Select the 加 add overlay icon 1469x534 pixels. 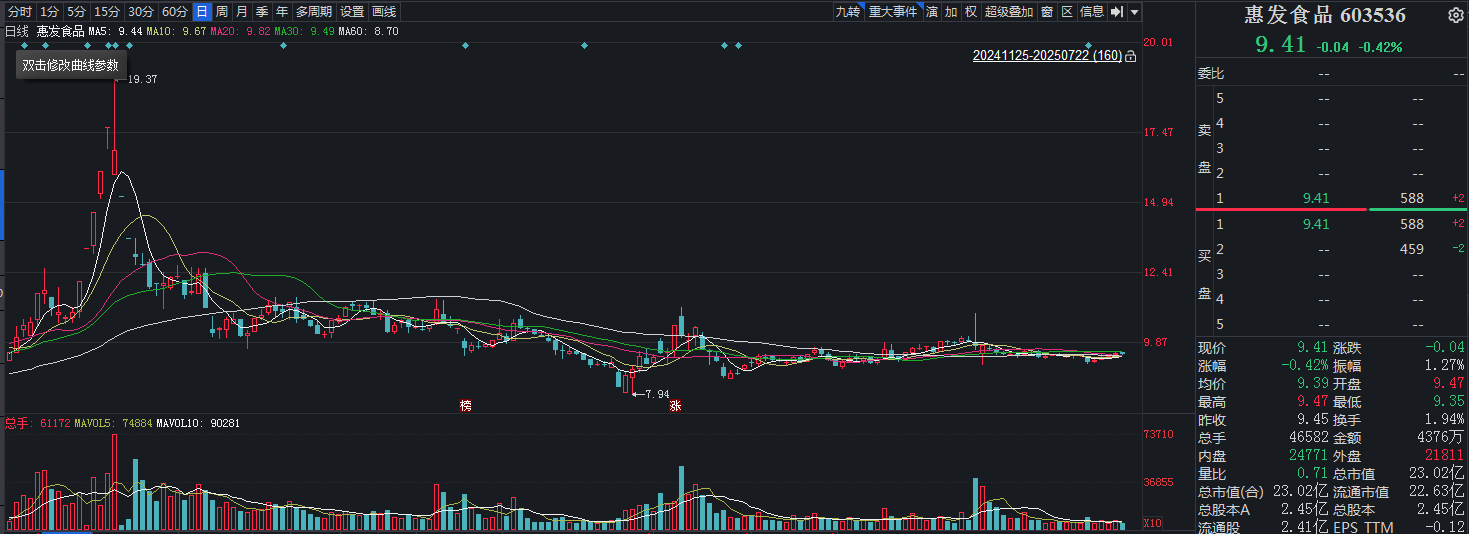[x=951, y=12]
